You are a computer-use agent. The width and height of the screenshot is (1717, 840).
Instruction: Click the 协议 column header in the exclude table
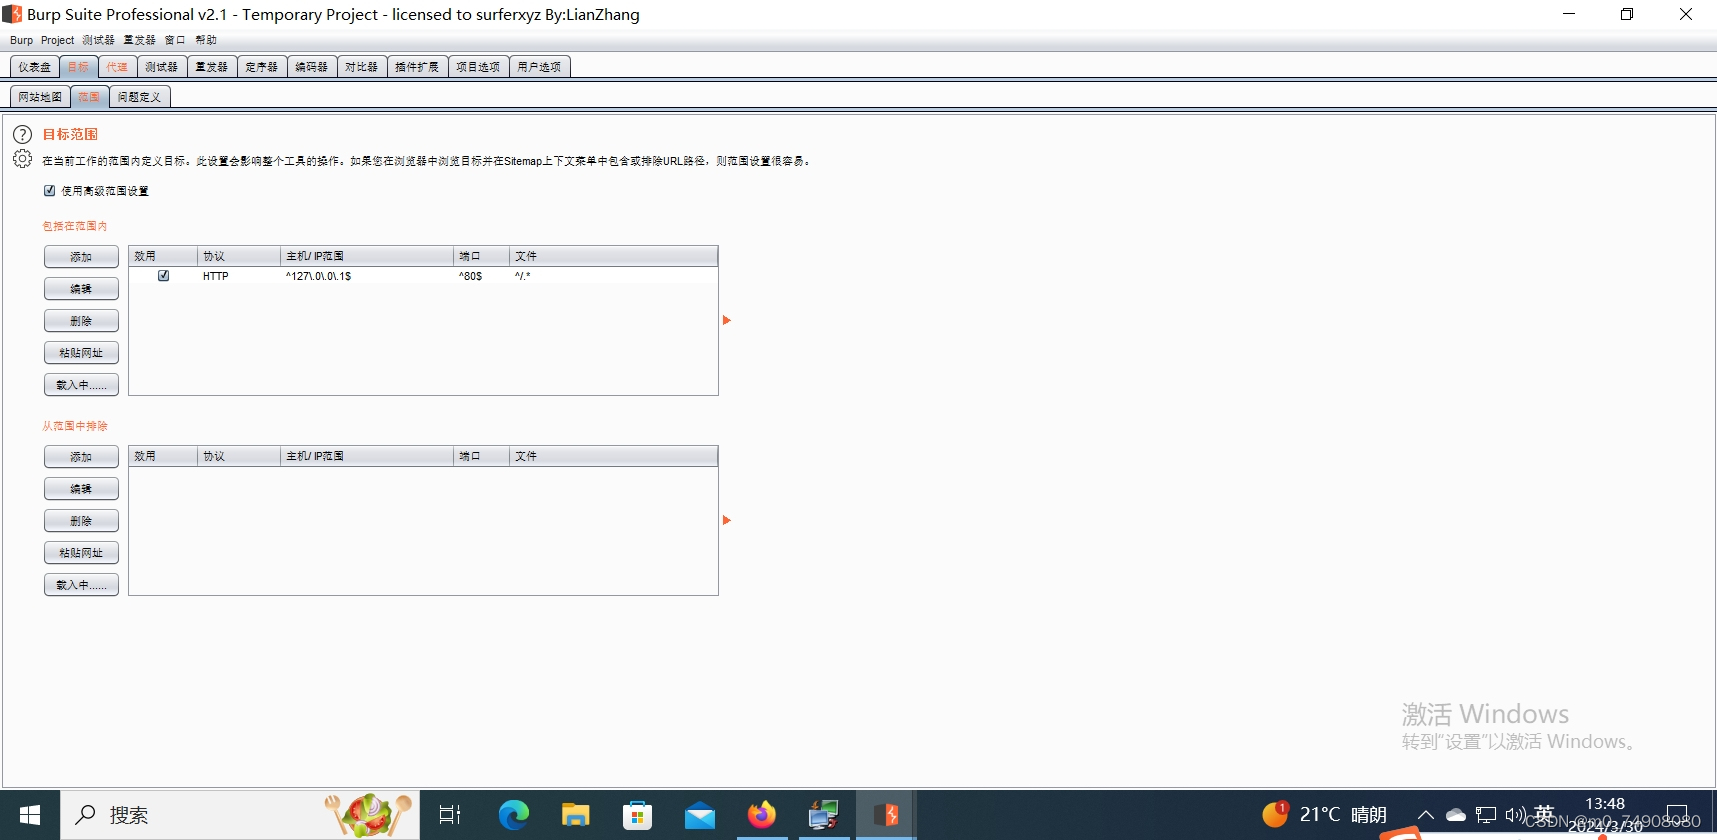point(239,456)
